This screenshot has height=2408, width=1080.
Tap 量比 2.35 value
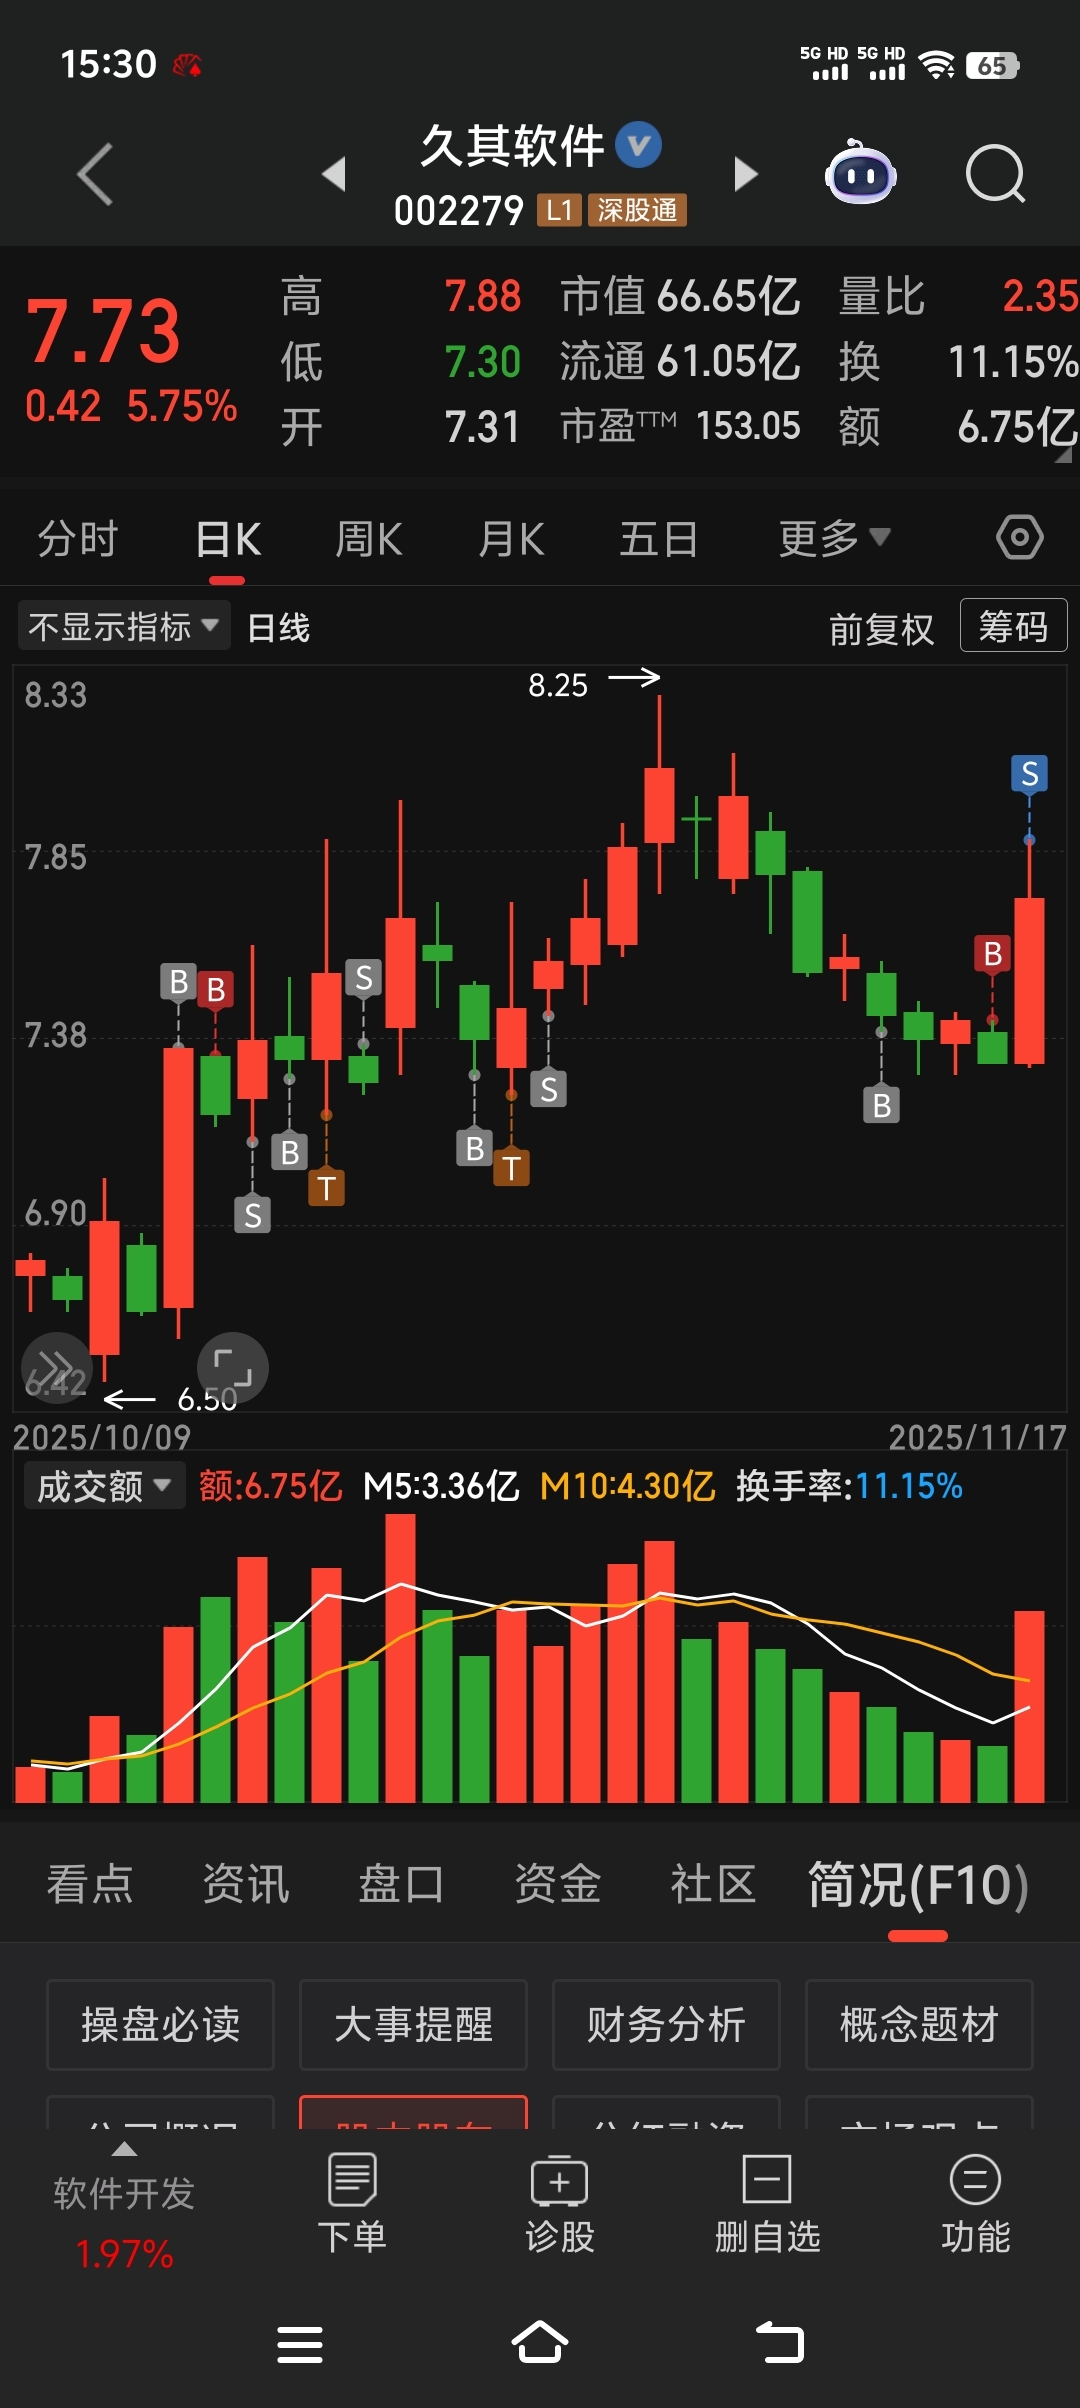pyautogui.click(x=958, y=296)
